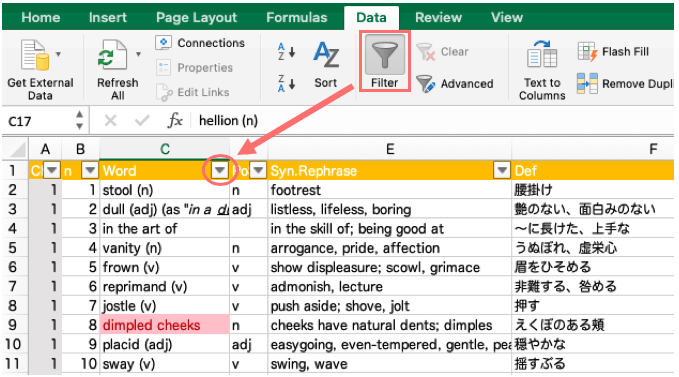Click the Get External Data icon
Screen dimensions: 679x377
[36, 55]
